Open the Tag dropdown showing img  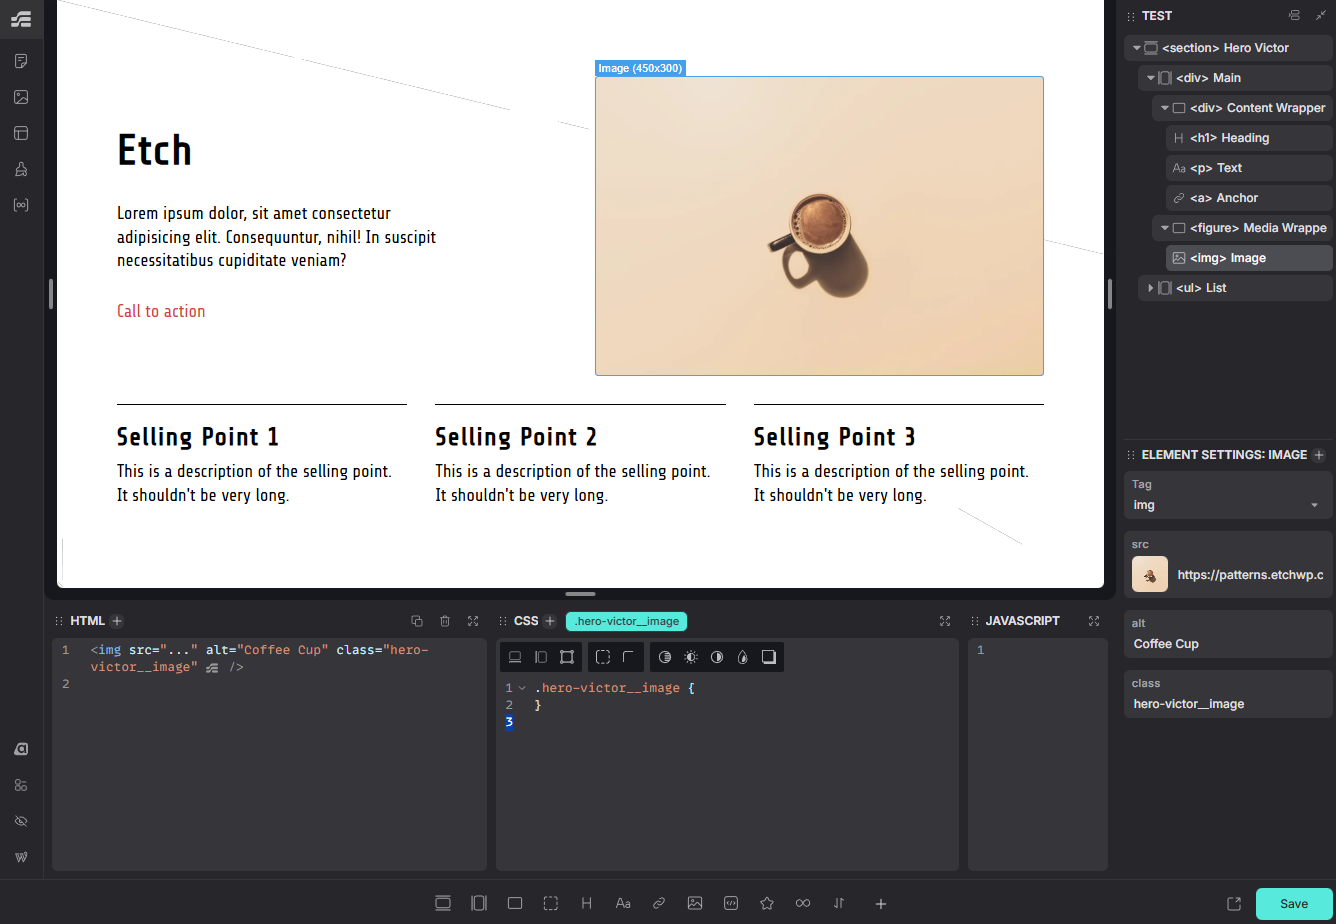(1228, 505)
